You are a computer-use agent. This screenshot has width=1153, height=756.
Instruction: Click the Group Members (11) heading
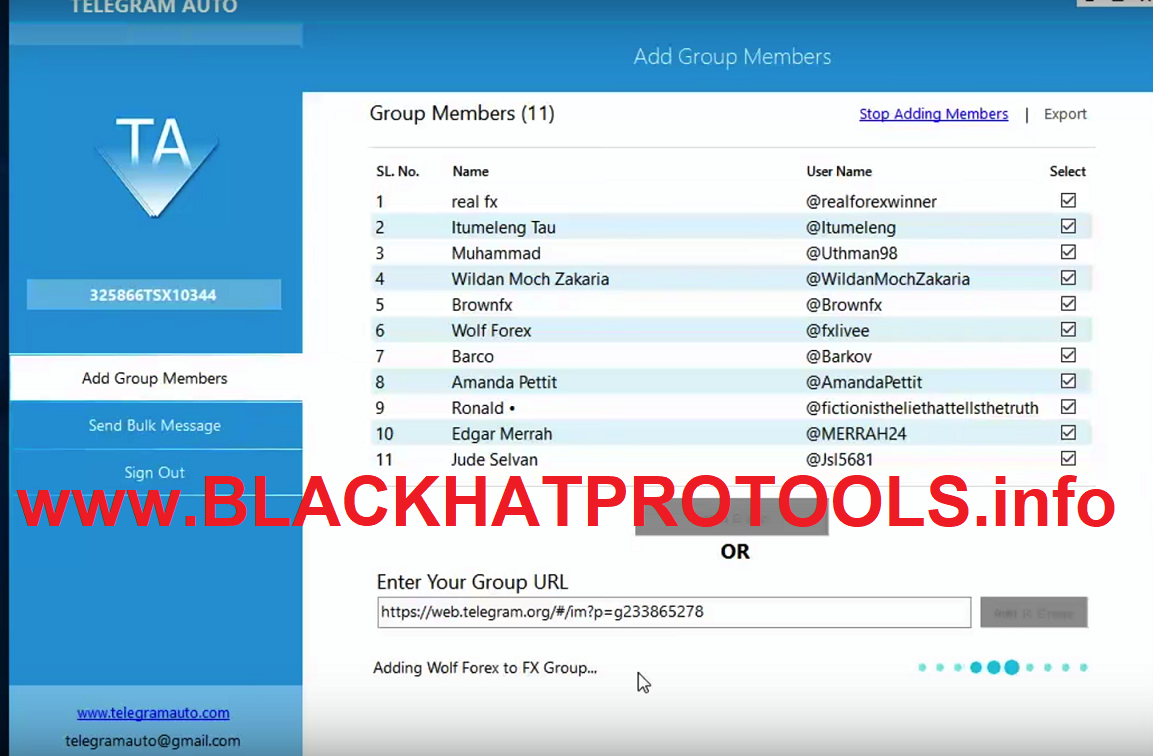coord(462,113)
